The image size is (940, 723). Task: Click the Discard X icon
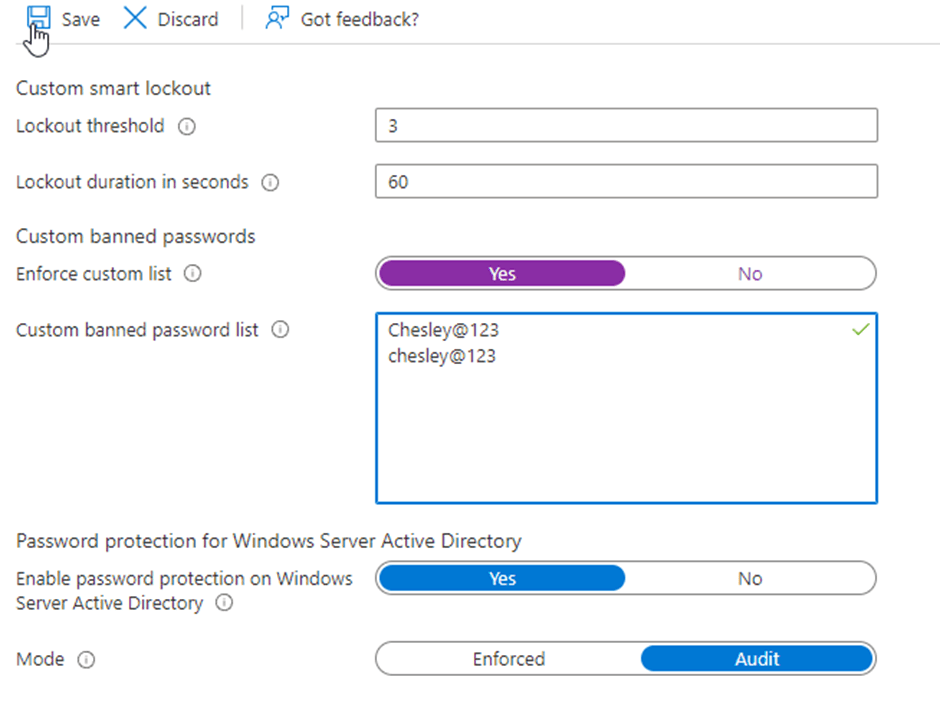click(135, 19)
